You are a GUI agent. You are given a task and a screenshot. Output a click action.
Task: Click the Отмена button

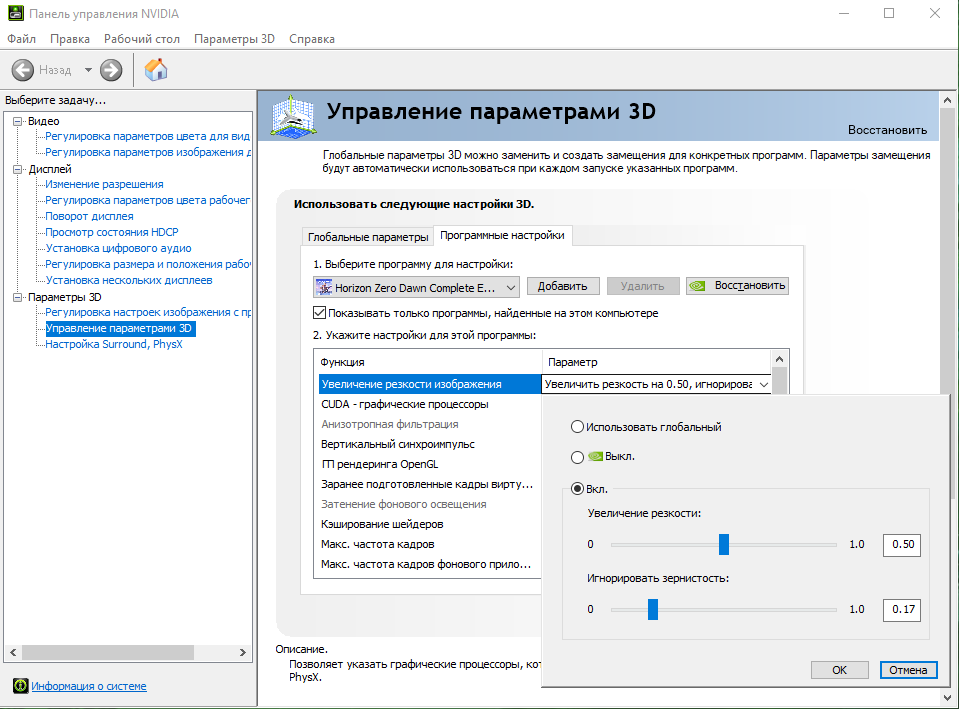tap(908, 670)
